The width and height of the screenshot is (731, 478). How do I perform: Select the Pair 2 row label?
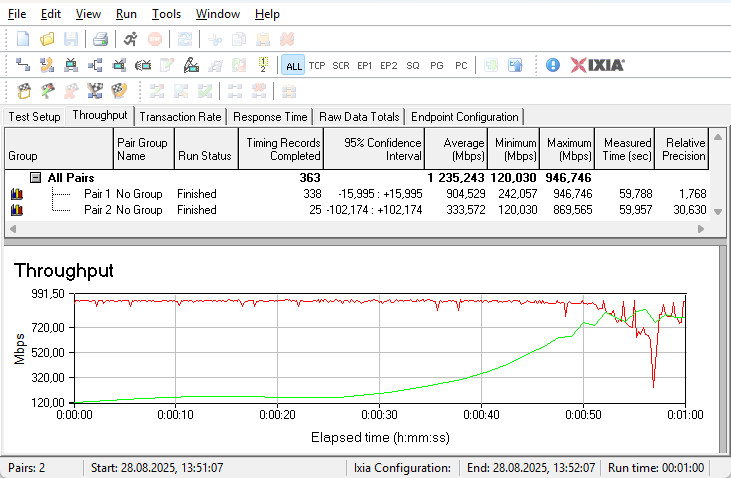[x=97, y=210]
